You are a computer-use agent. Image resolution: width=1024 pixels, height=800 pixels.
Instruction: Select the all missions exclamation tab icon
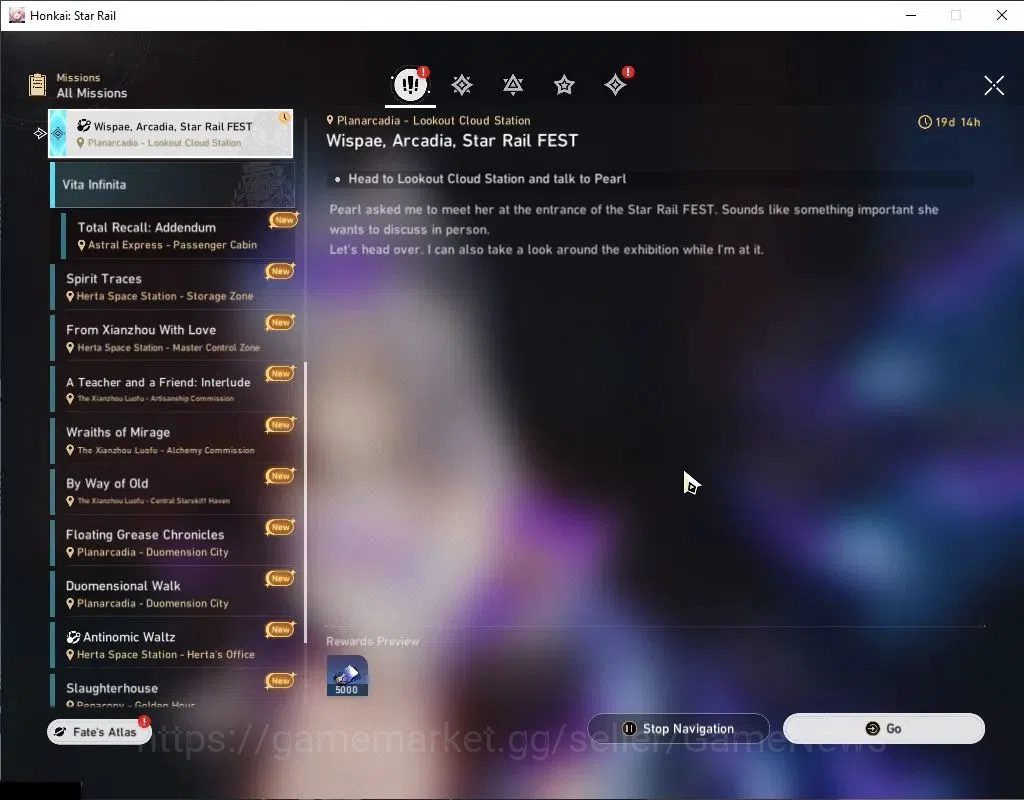[x=410, y=84]
